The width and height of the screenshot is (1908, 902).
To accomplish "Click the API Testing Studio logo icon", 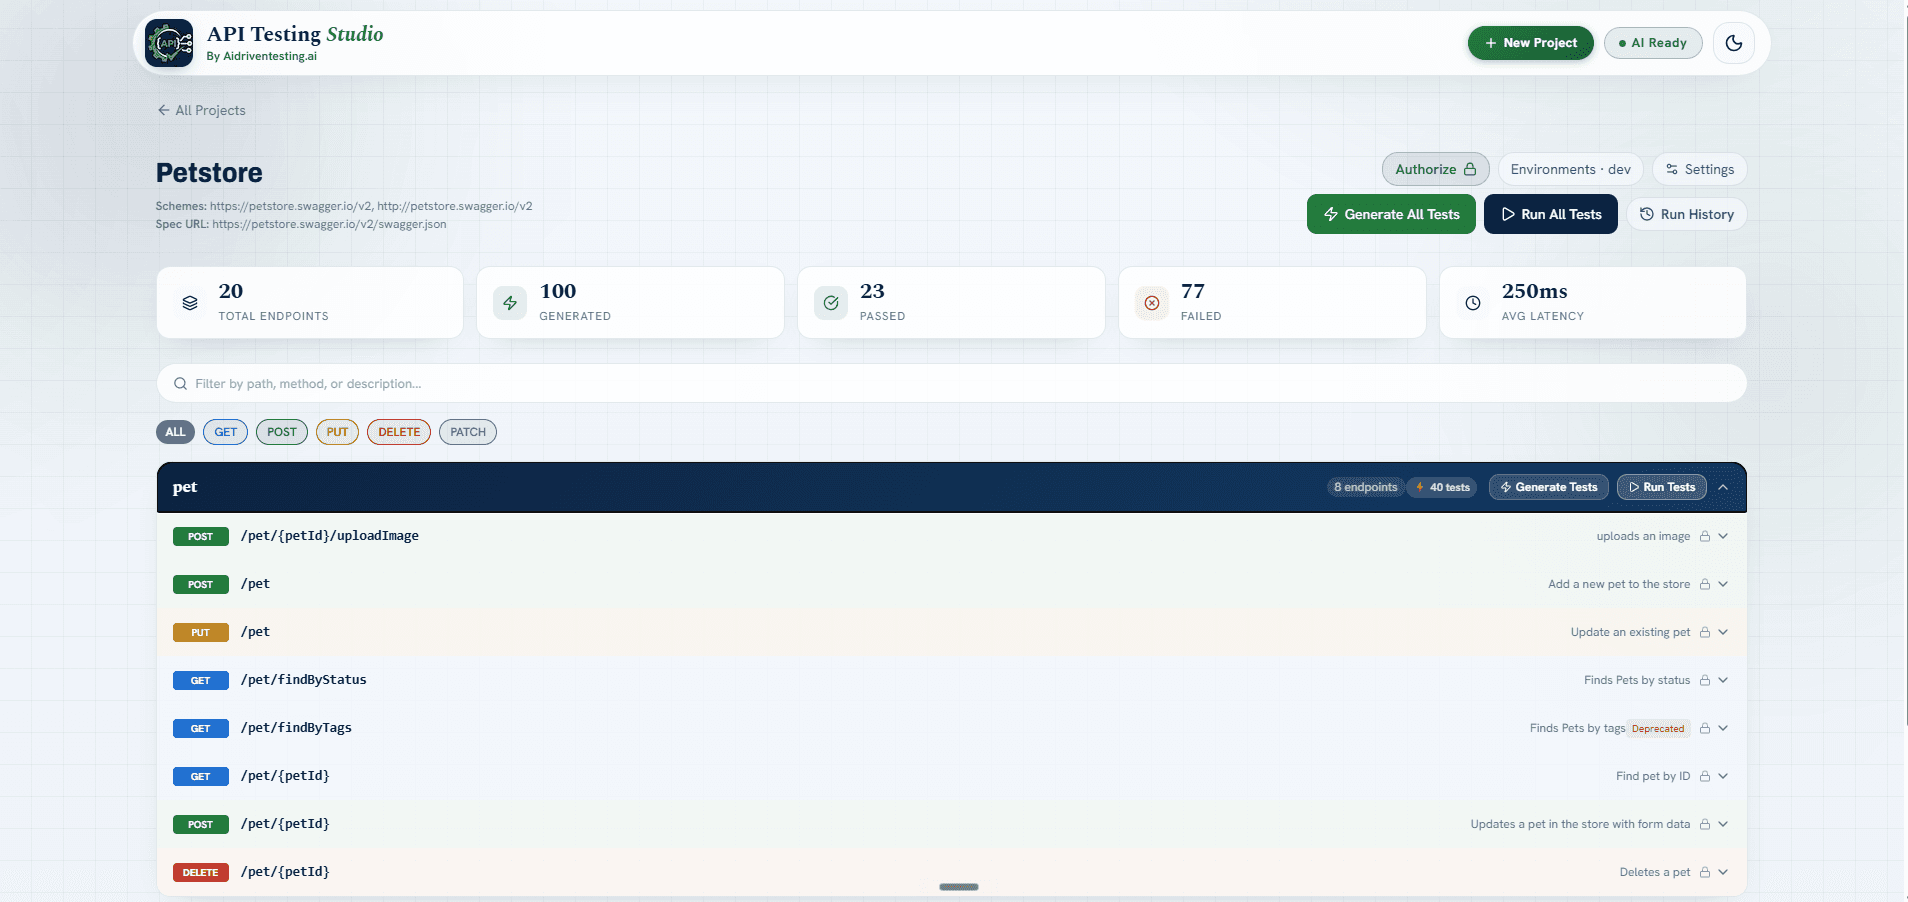I will pos(169,43).
